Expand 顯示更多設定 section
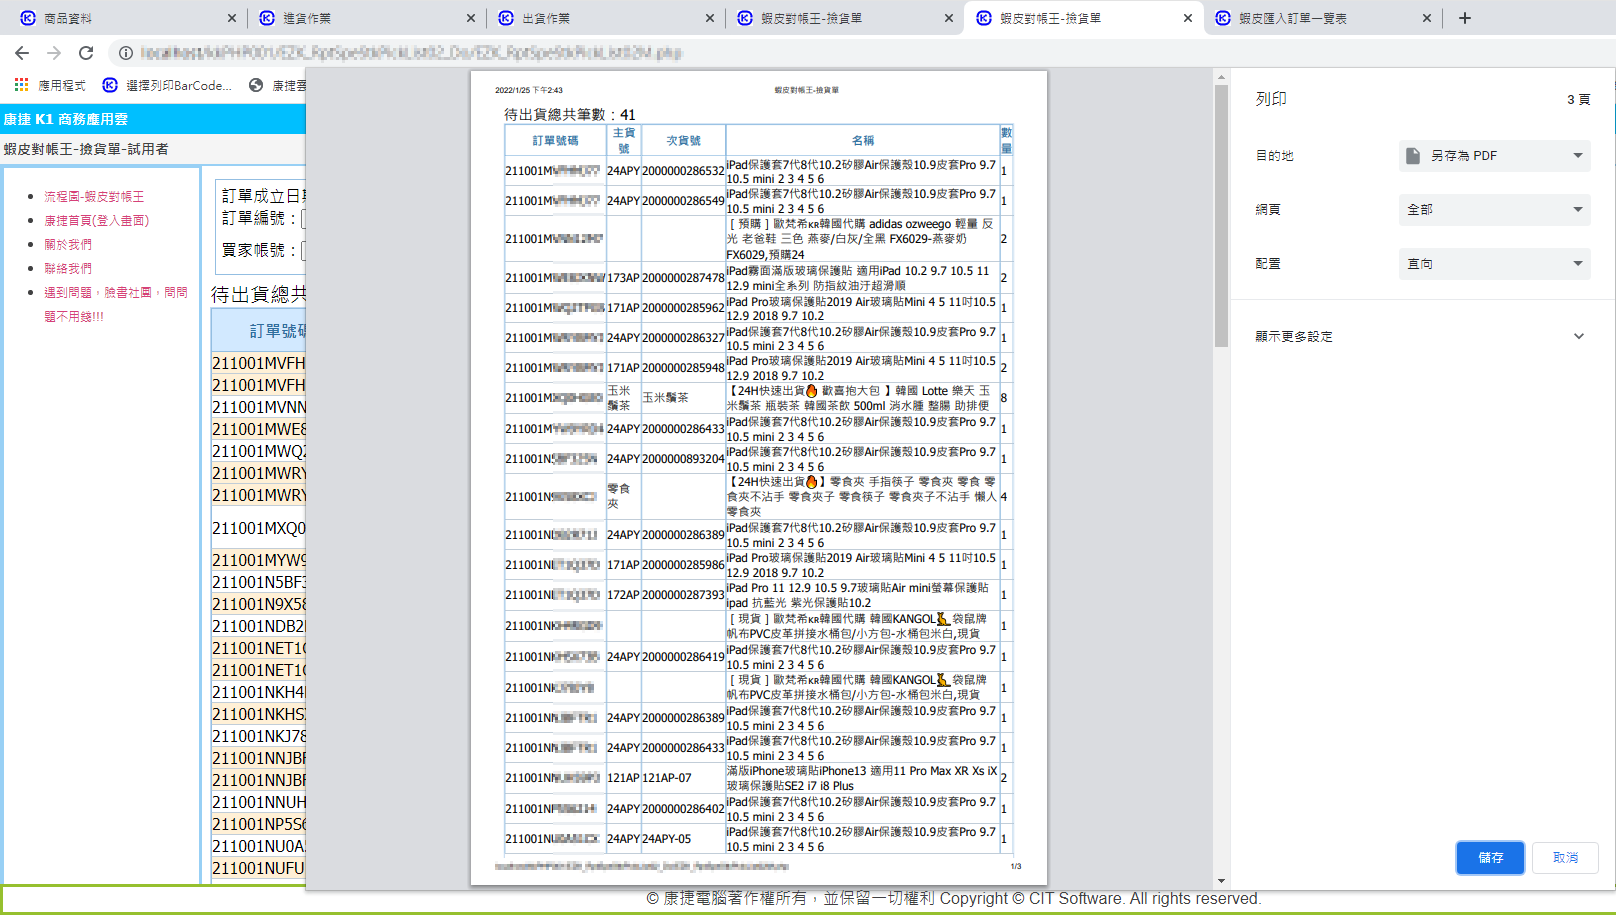The height and width of the screenshot is (915, 1616). pyautogui.click(x=1420, y=337)
